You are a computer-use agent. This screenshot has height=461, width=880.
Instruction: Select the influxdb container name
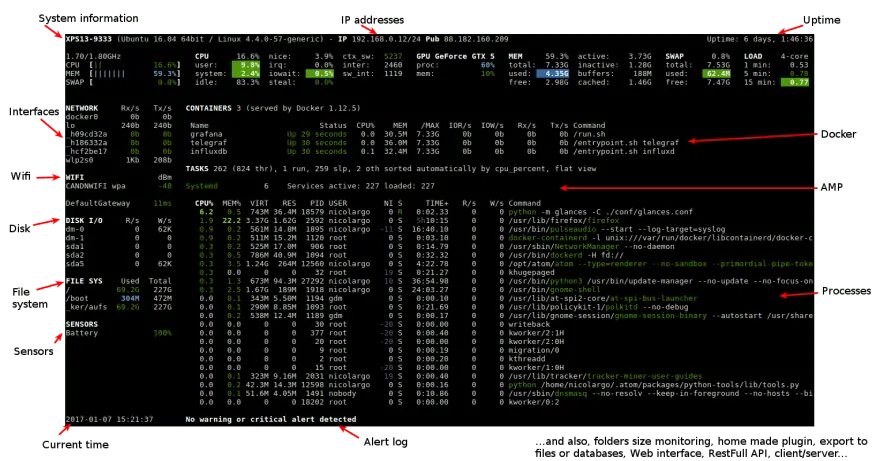pyautogui.click(x=208, y=152)
